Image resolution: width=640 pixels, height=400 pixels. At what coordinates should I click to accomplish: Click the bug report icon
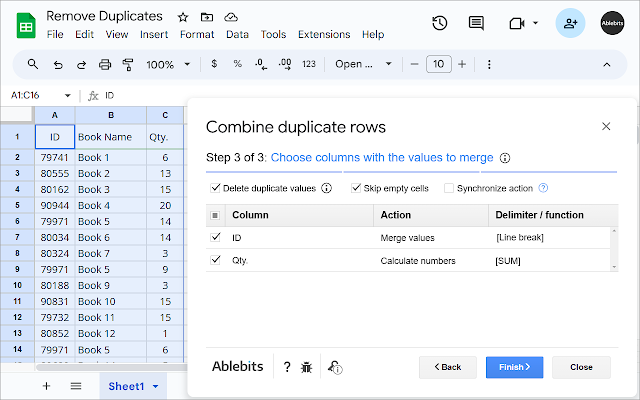[307, 367]
